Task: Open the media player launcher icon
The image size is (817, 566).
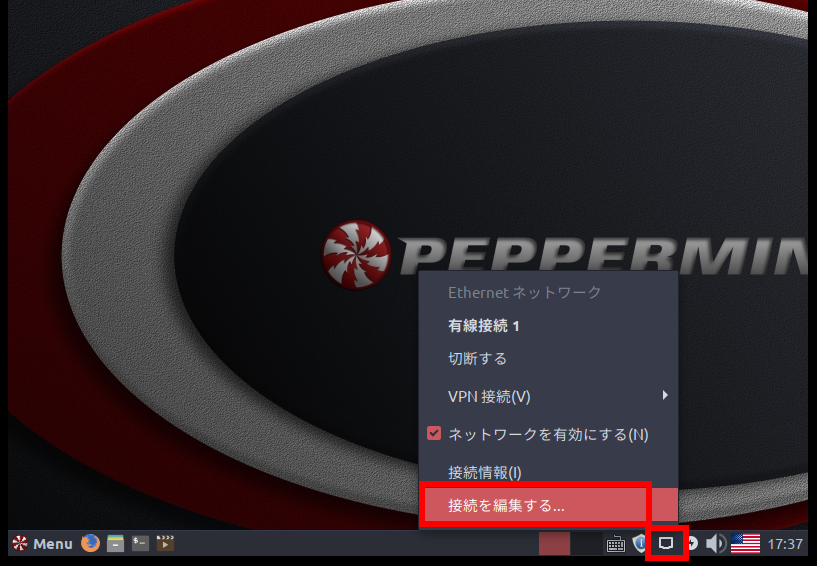Action: pos(165,543)
